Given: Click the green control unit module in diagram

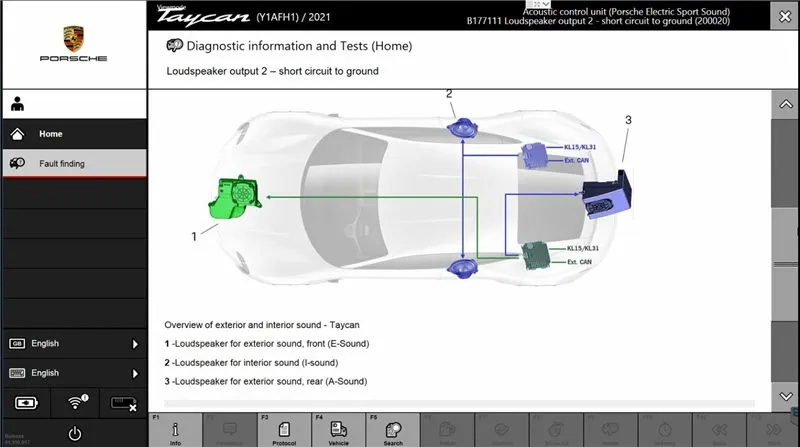Looking at the screenshot, I should tap(536, 255).
